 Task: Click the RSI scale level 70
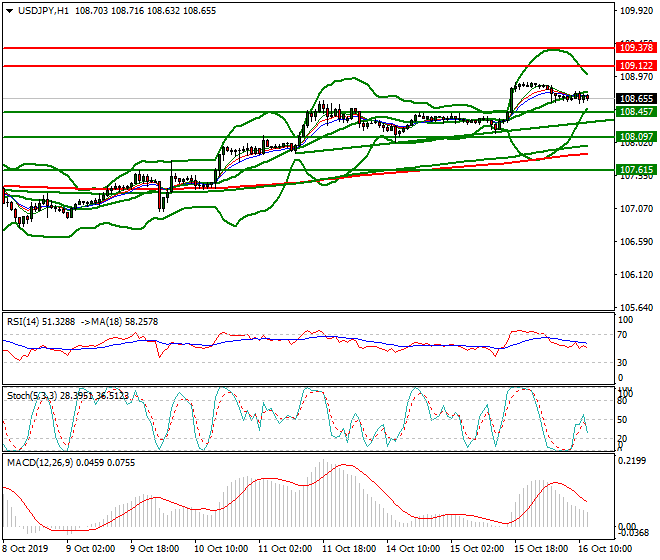[622, 335]
